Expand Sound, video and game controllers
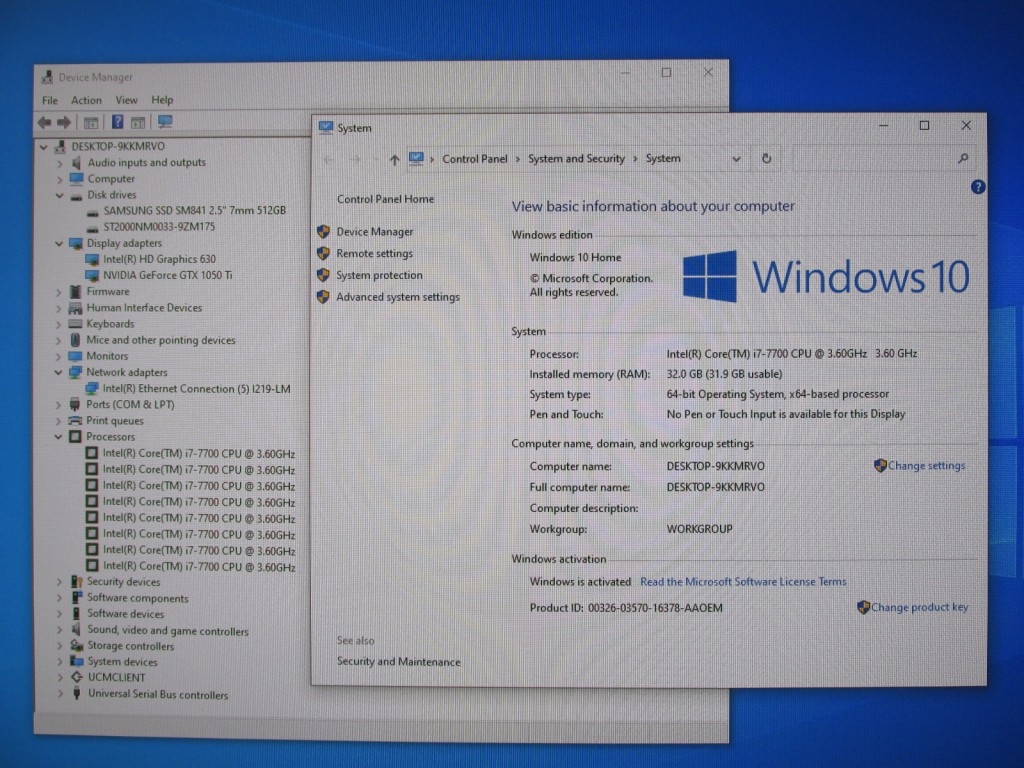Screen dimensions: 1024x768 [59, 630]
